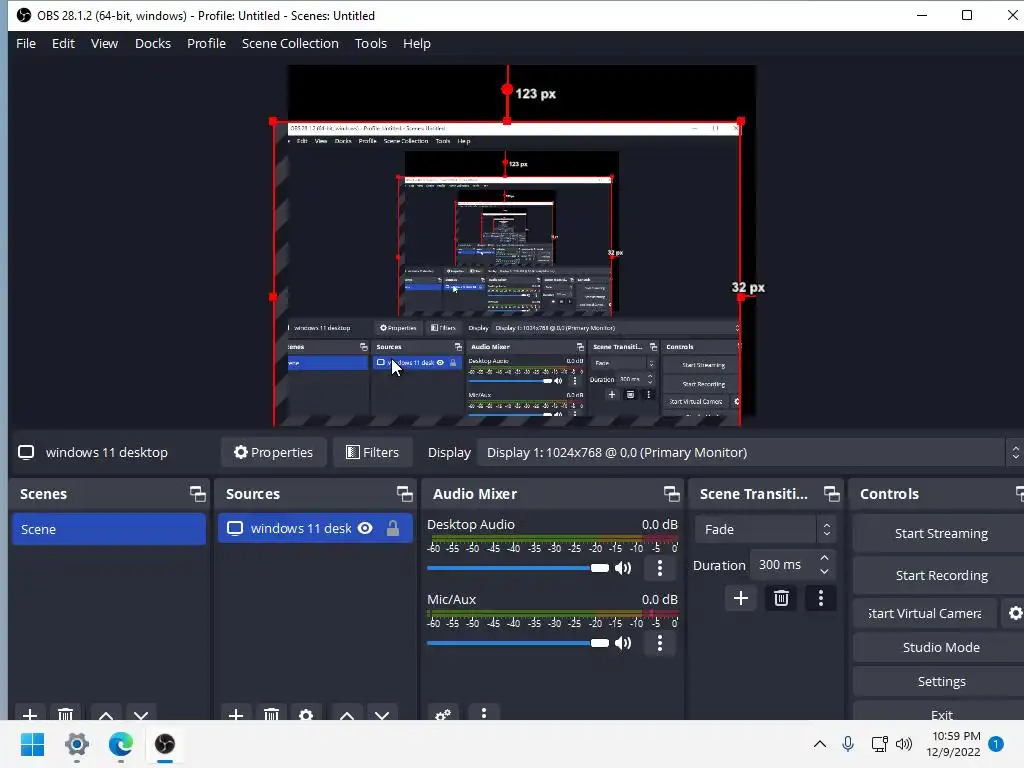Remove selected scene with trash icon
This screenshot has width=1024, height=768.
(65, 714)
